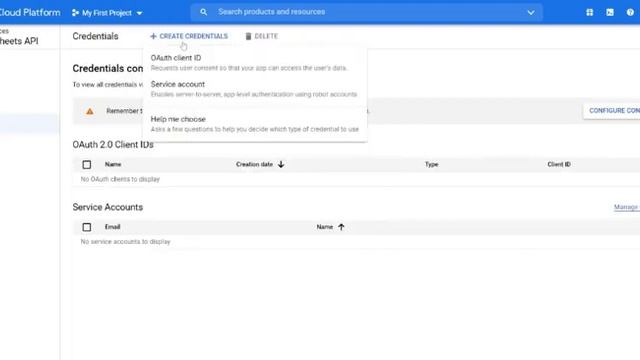Click the OAuth table Name column header
This screenshot has height=360, width=640.
113,164
